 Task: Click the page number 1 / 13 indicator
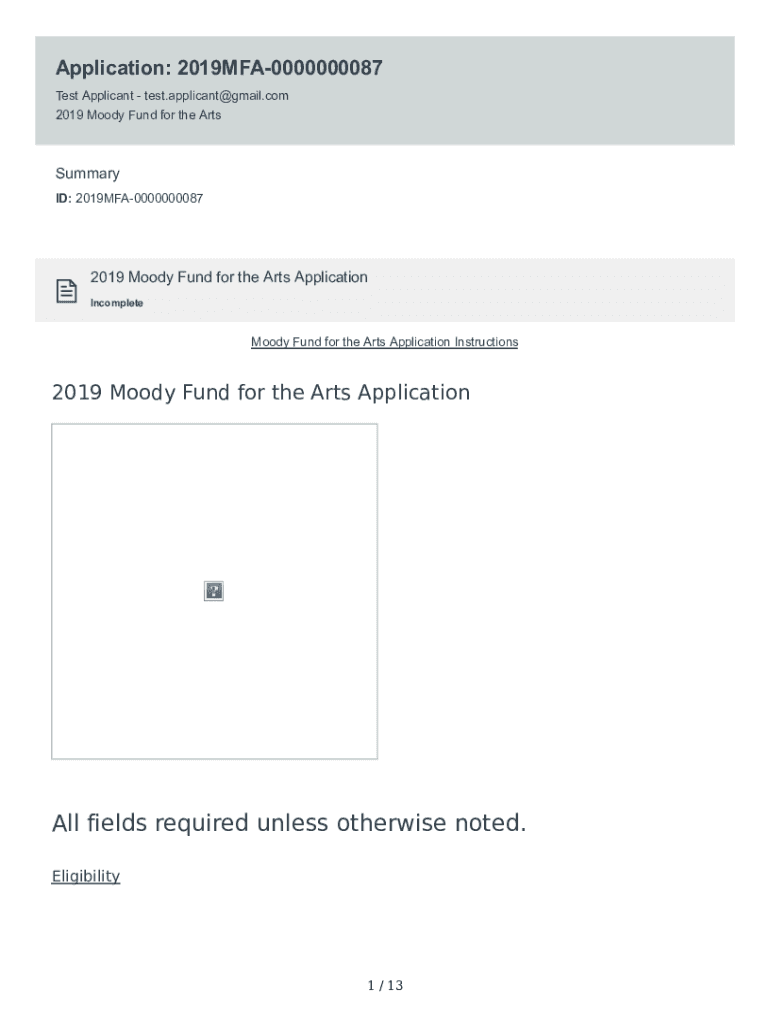[x=385, y=986]
